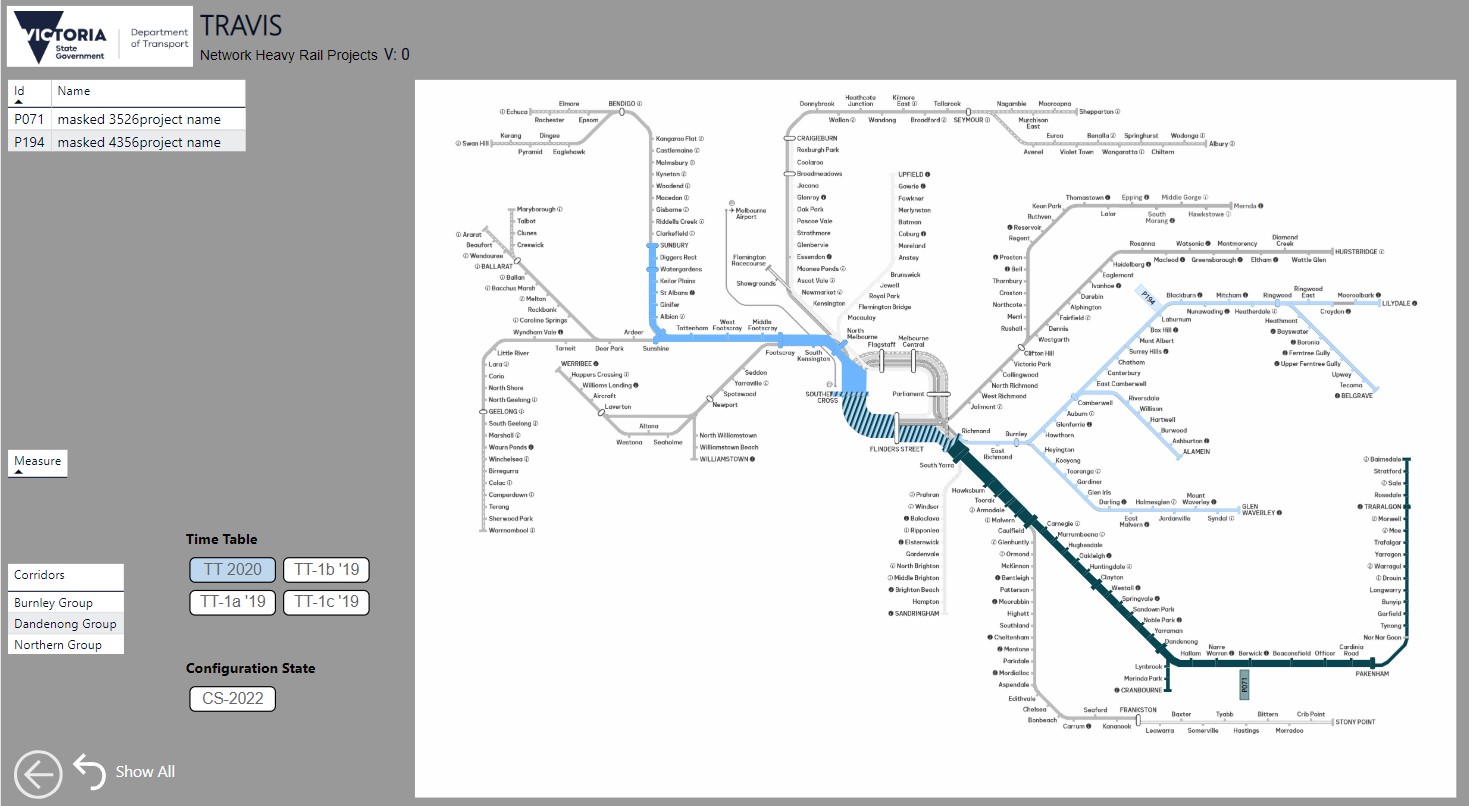The height and width of the screenshot is (806, 1469).
Task: Click the Show All undo arrow icon
Action: (90, 771)
